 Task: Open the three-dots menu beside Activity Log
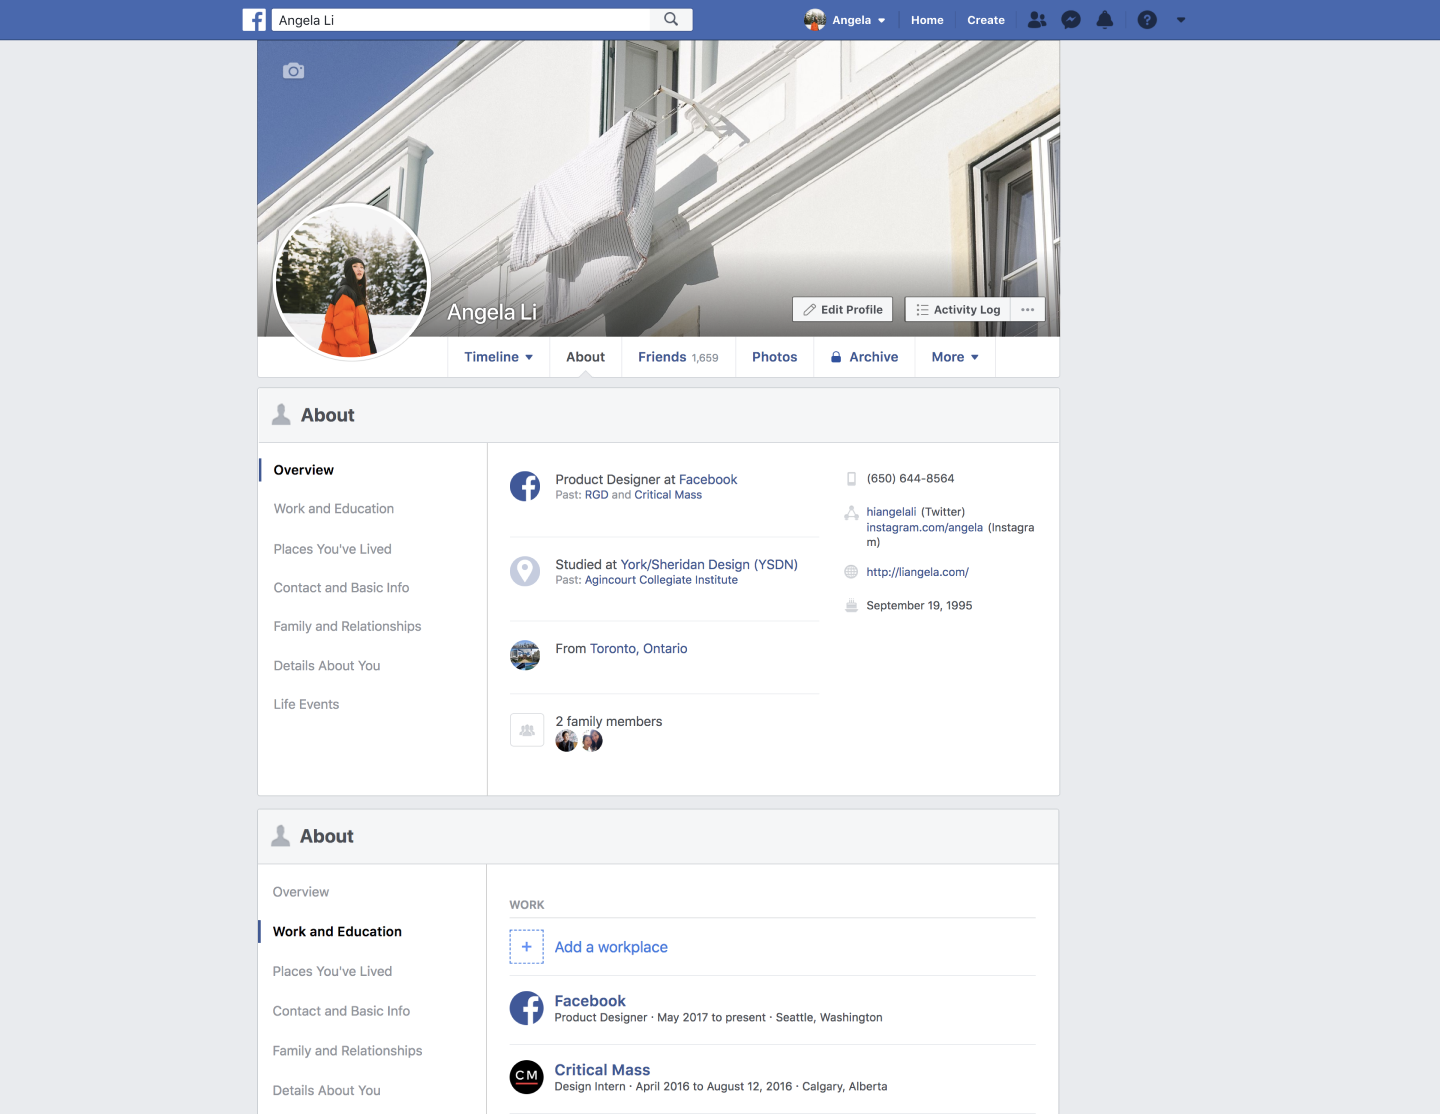point(1028,310)
